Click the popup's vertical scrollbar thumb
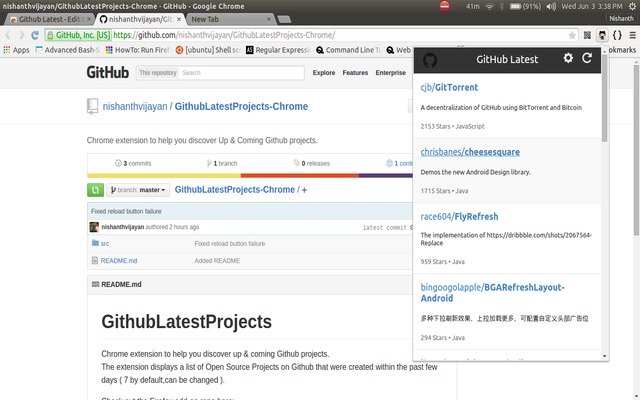This screenshot has width=640, height=400. click(x=604, y=98)
